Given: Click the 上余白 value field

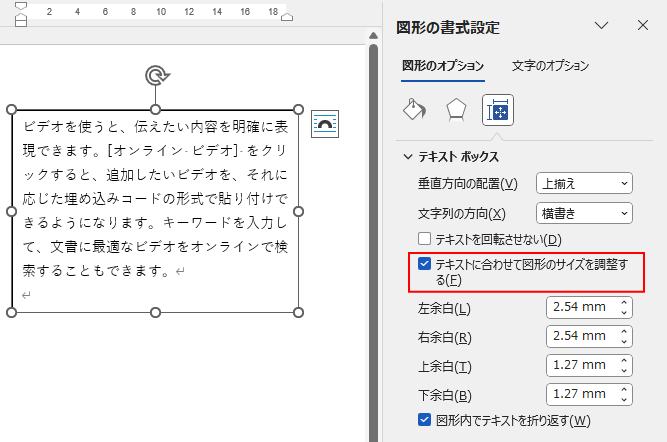Looking at the screenshot, I should tap(581, 365).
